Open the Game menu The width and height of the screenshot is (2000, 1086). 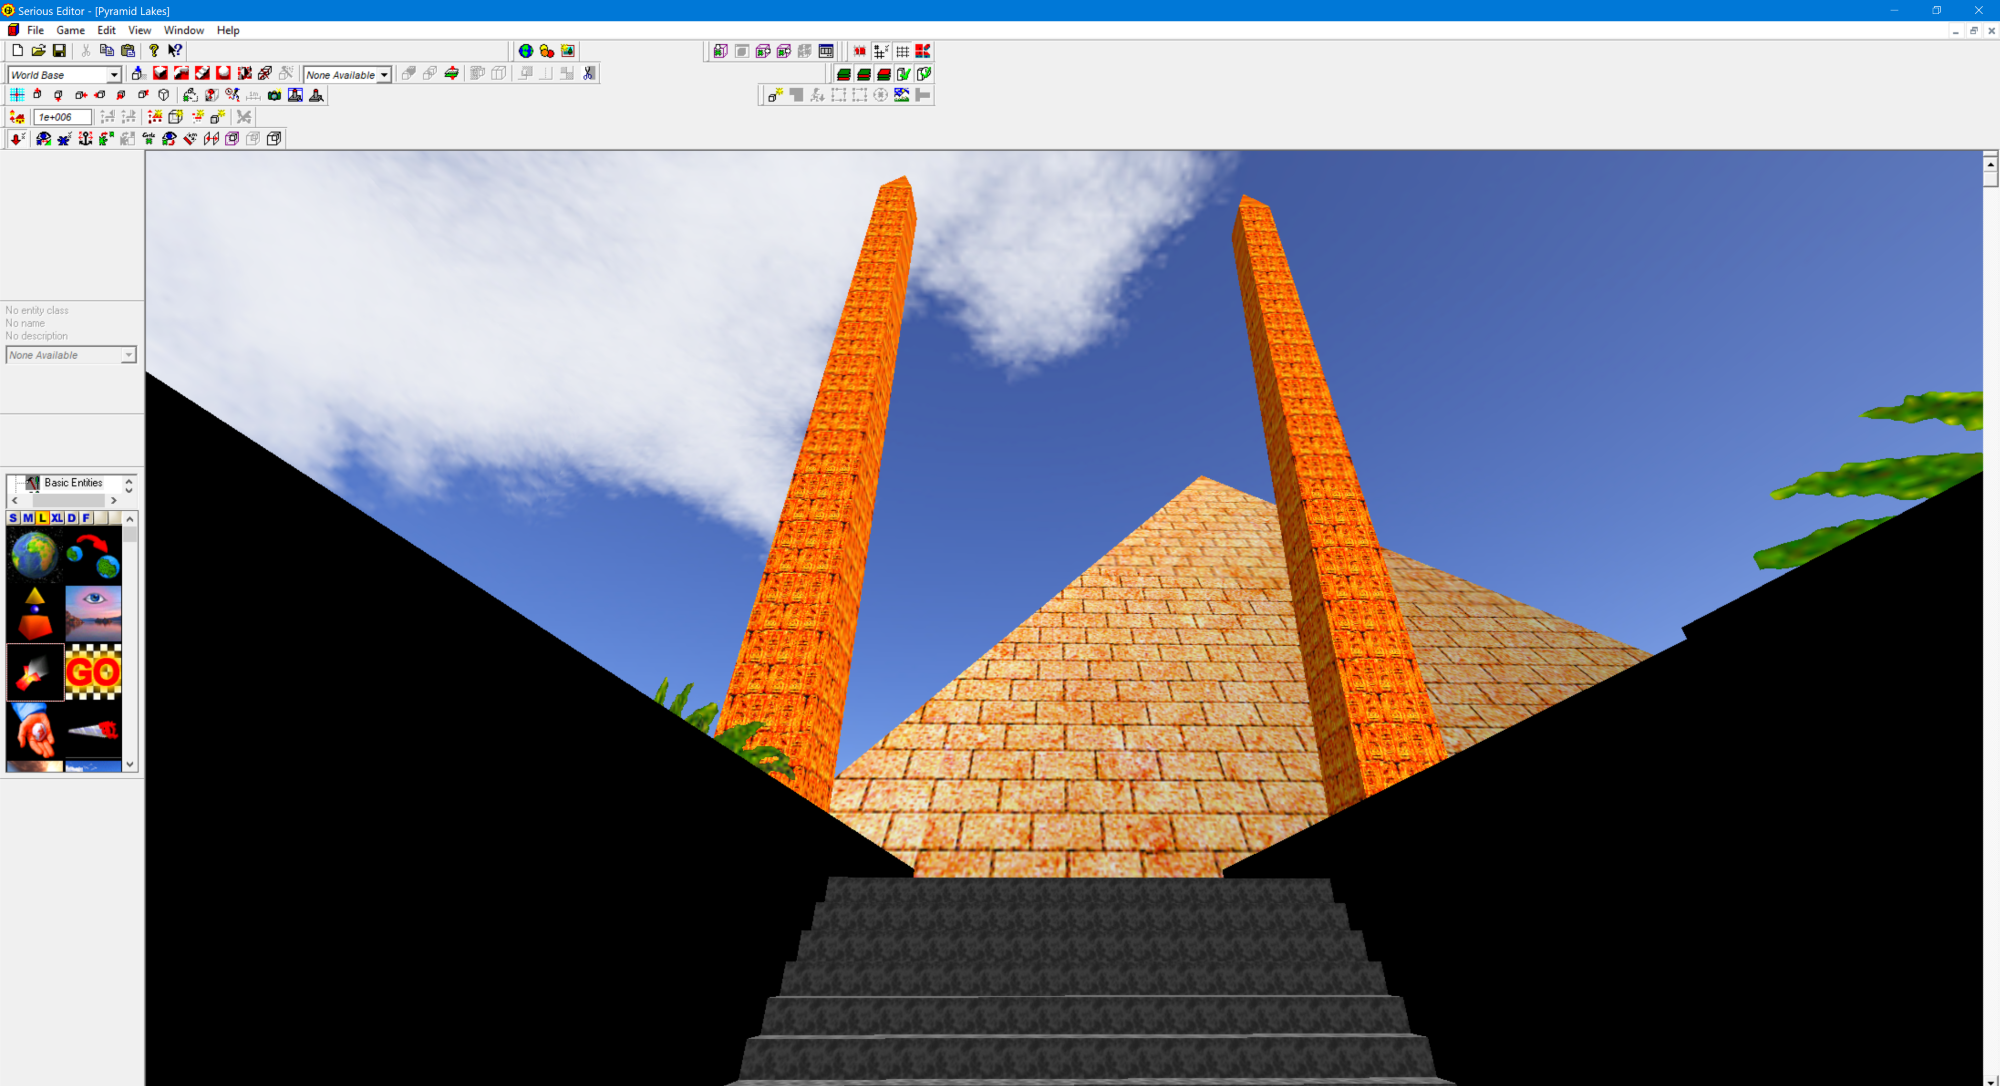[70, 30]
